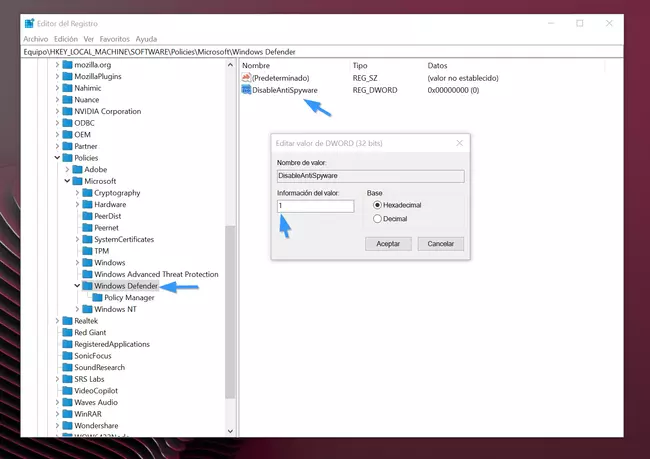
Task: Select the Hexadecimal base option
Action: tap(377, 205)
